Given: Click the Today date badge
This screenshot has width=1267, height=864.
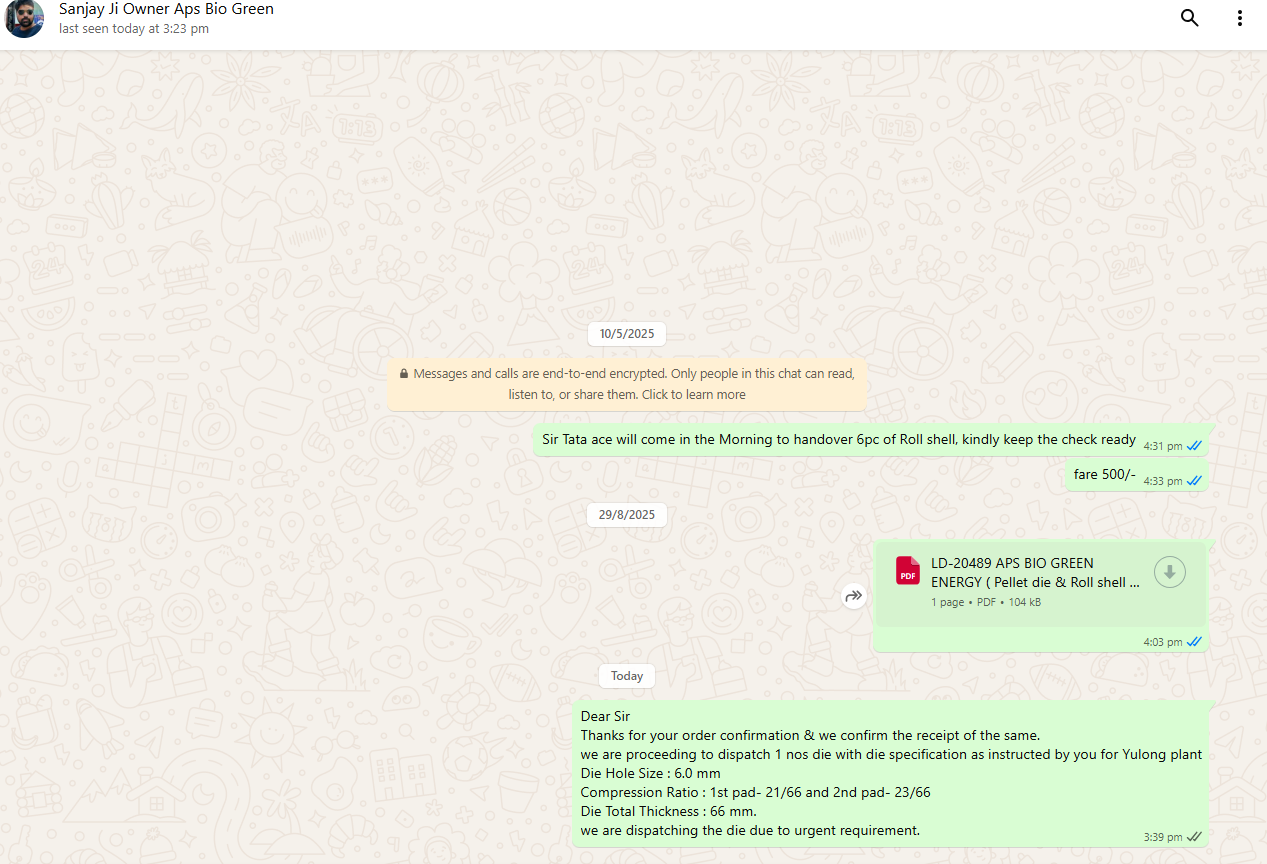Looking at the screenshot, I should [x=627, y=676].
